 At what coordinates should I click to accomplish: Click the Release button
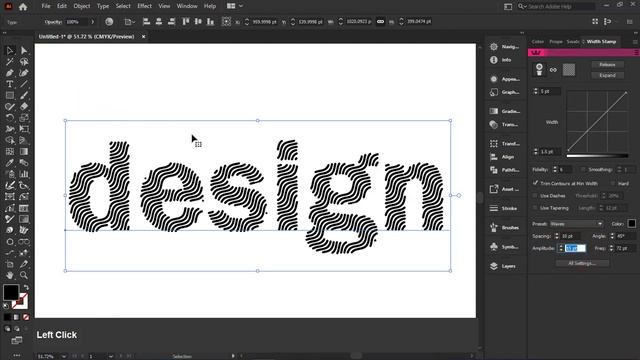click(607, 65)
